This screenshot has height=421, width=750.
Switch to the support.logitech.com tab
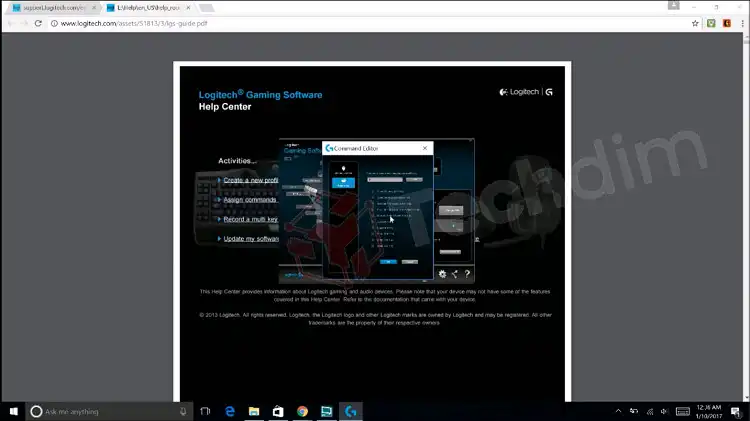tap(54, 8)
